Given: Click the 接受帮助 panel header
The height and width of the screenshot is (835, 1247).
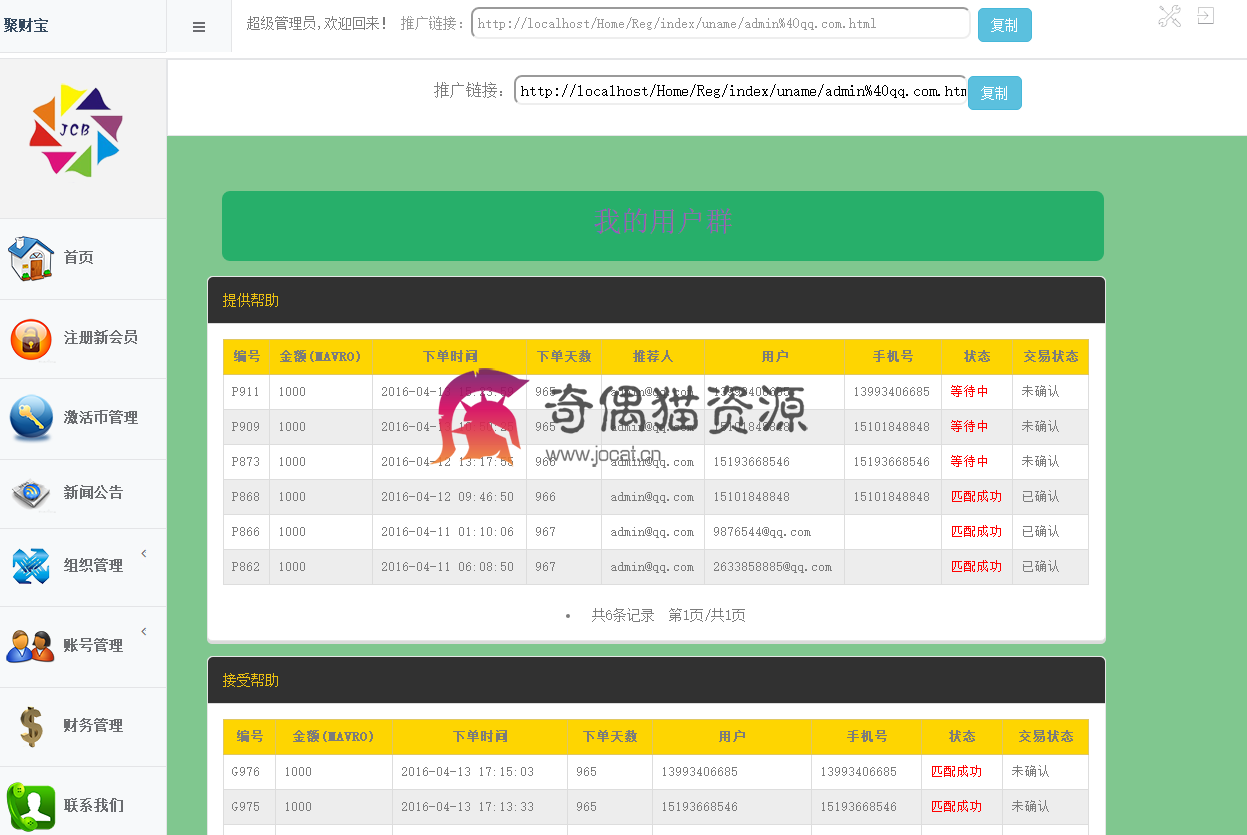Looking at the screenshot, I should (656, 680).
